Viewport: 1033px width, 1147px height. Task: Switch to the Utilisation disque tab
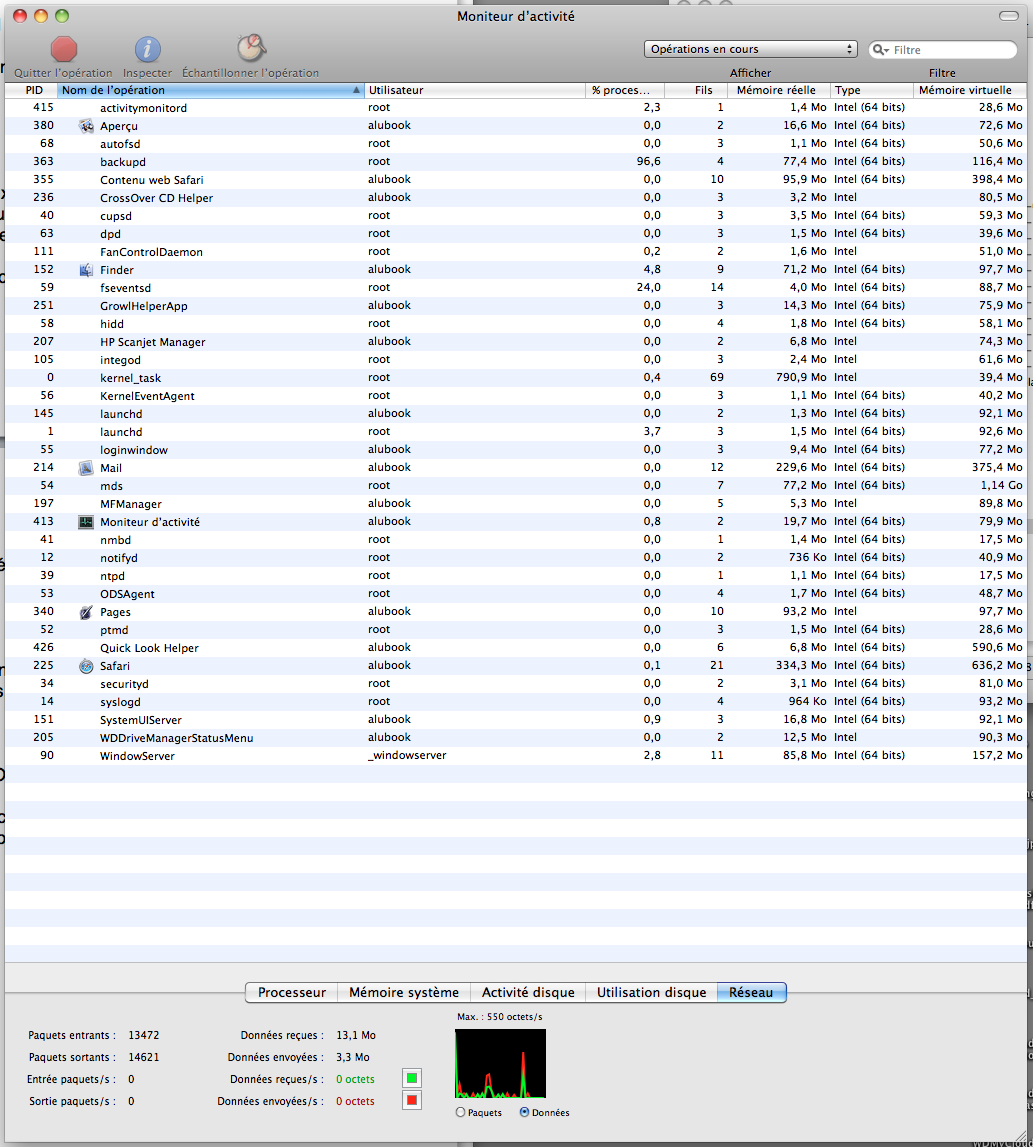pyautogui.click(x=652, y=992)
